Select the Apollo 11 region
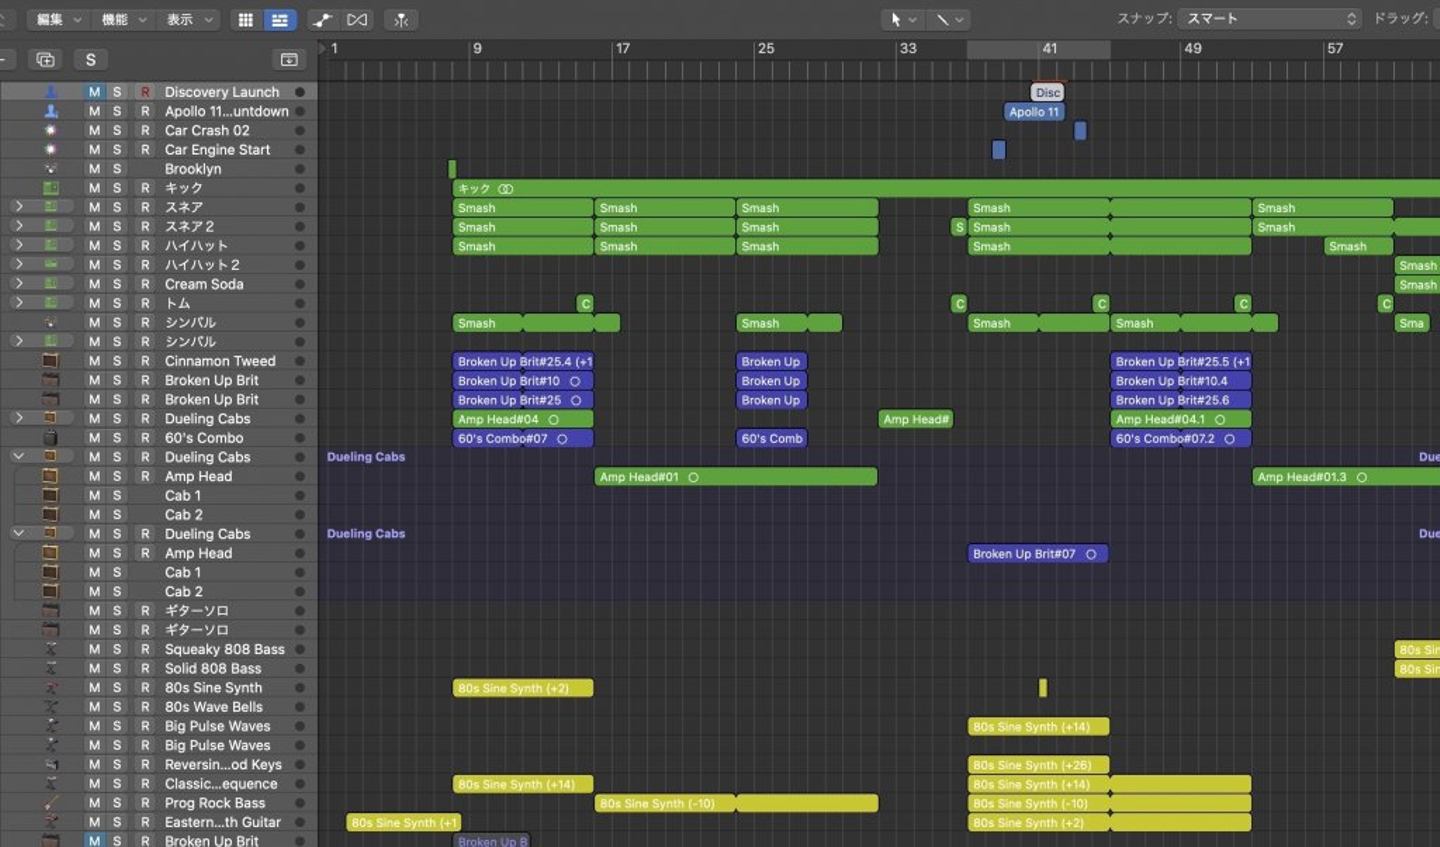Viewport: 1440px width, 847px height. [1034, 112]
